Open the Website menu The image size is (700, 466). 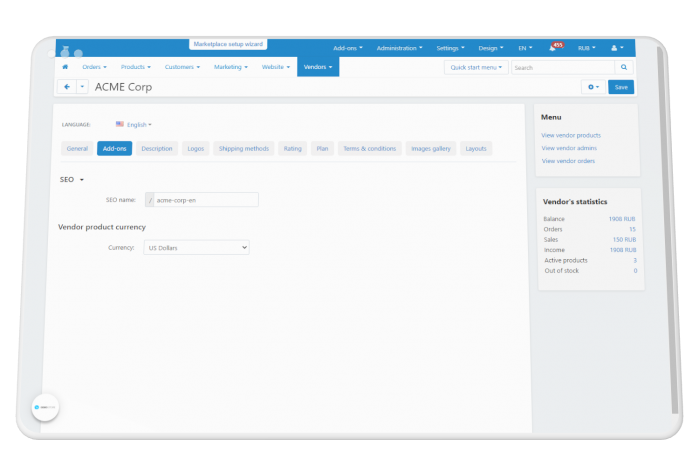coord(275,67)
